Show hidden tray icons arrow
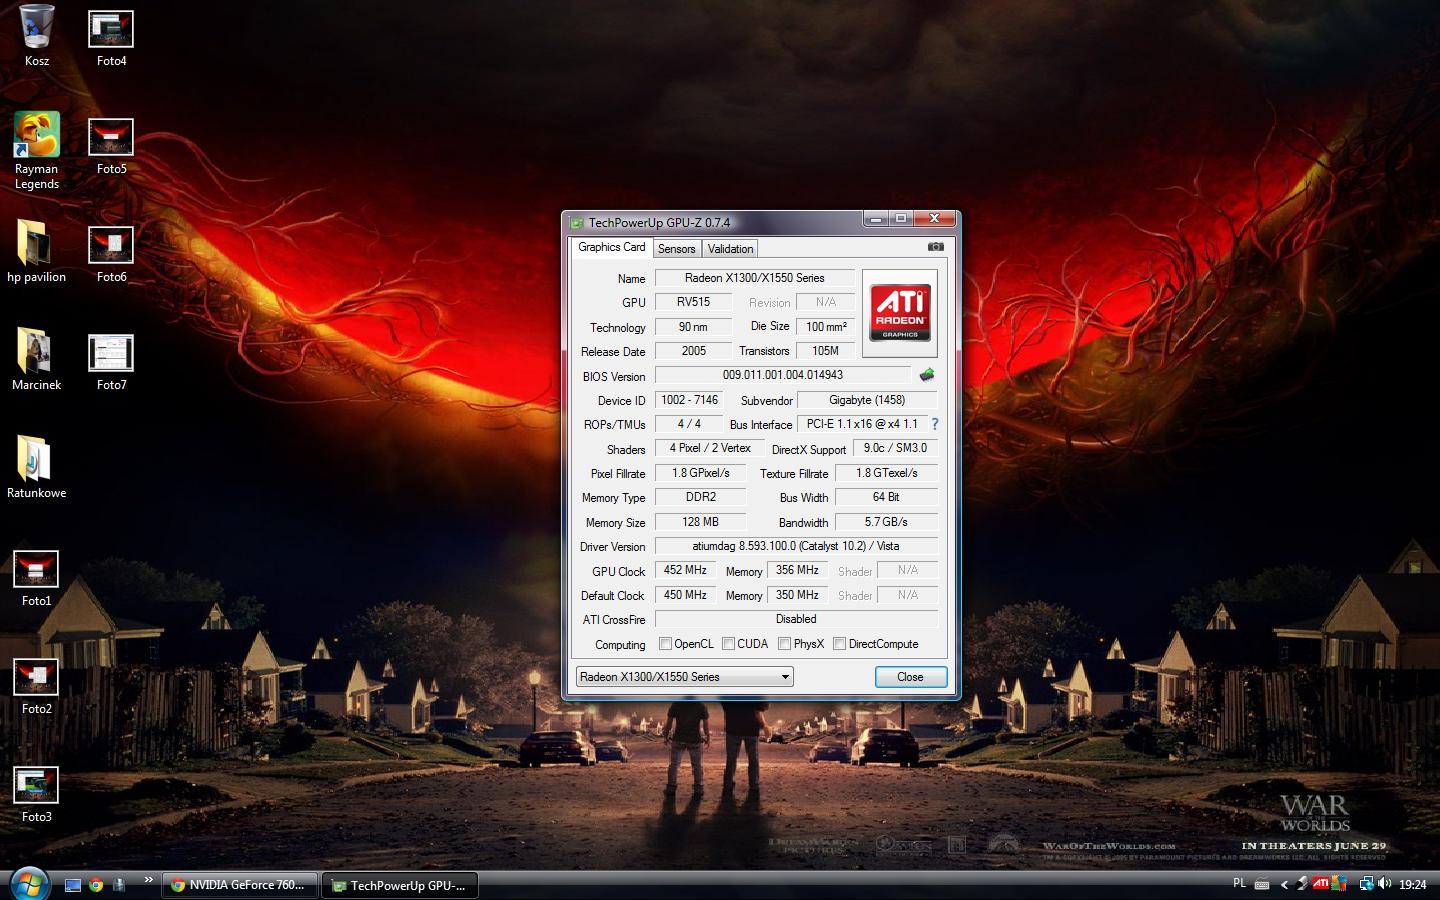The width and height of the screenshot is (1440, 900). [1284, 884]
